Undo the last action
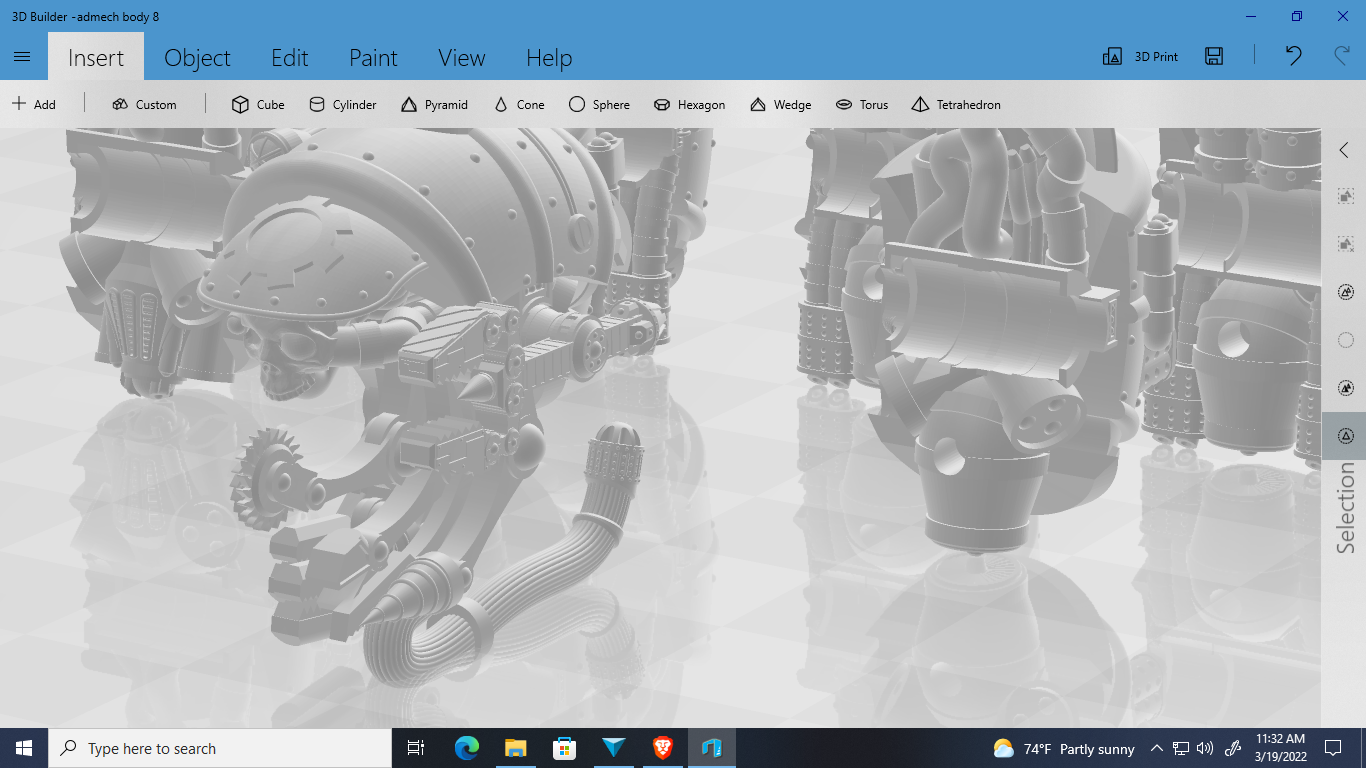1366x768 pixels. click(1293, 56)
